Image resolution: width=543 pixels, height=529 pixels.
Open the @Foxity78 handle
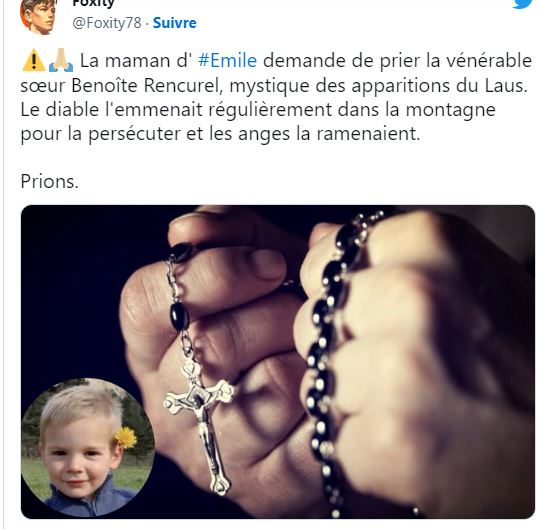(107, 23)
